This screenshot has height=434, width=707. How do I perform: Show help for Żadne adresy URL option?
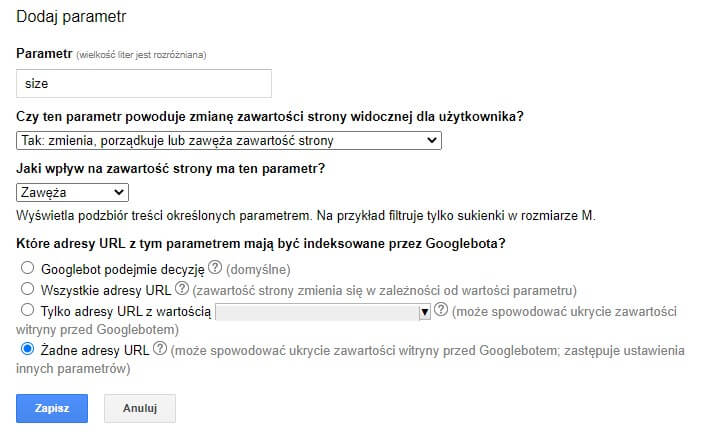pos(160,350)
